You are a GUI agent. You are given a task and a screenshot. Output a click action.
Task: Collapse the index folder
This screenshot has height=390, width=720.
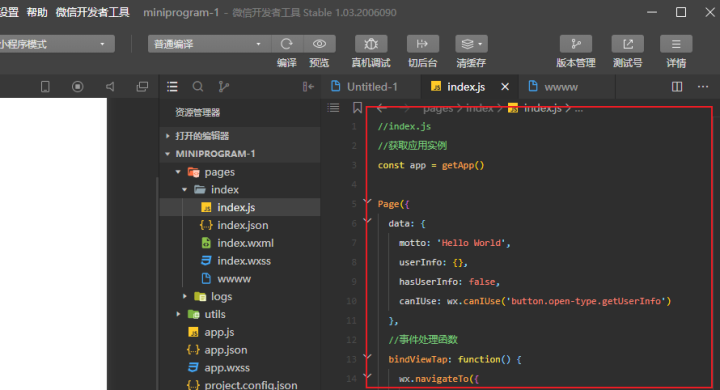(x=185, y=190)
